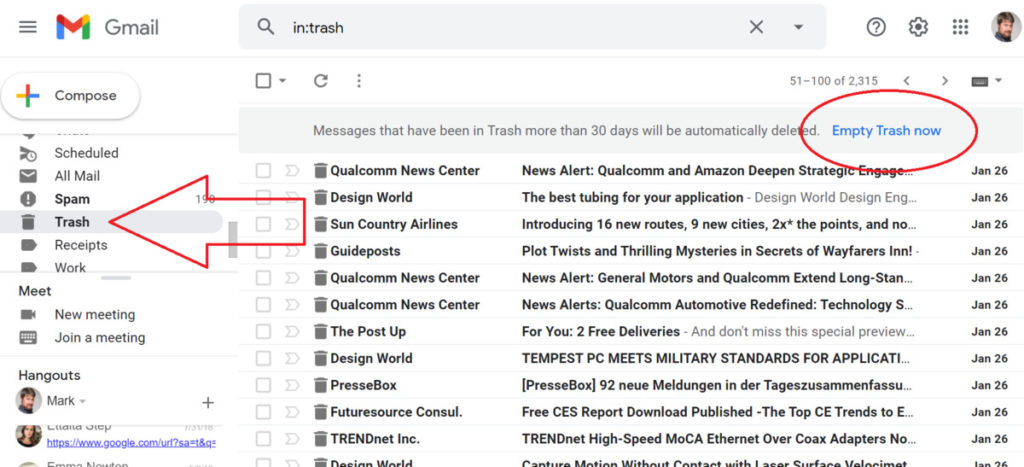Open the account profile picture
The height and width of the screenshot is (467, 1024).
coord(1006,27)
